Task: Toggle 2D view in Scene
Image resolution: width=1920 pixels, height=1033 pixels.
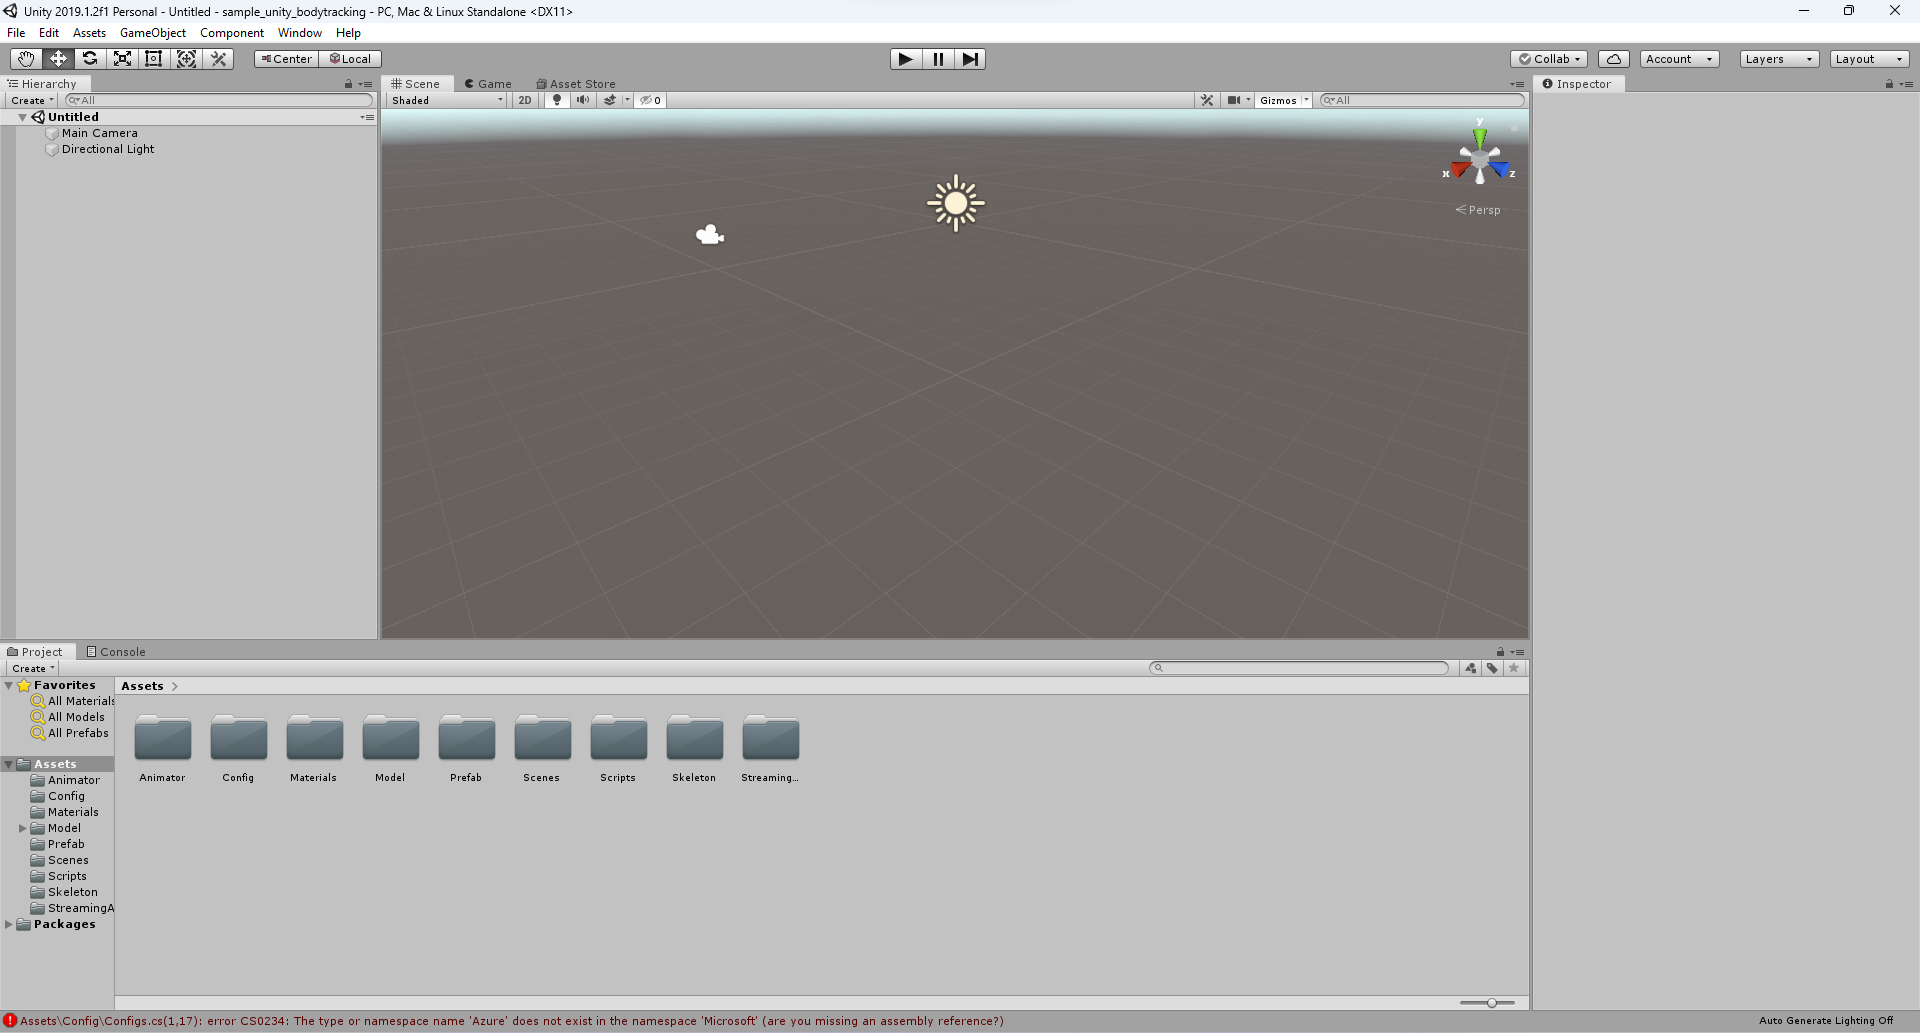Action: [525, 100]
